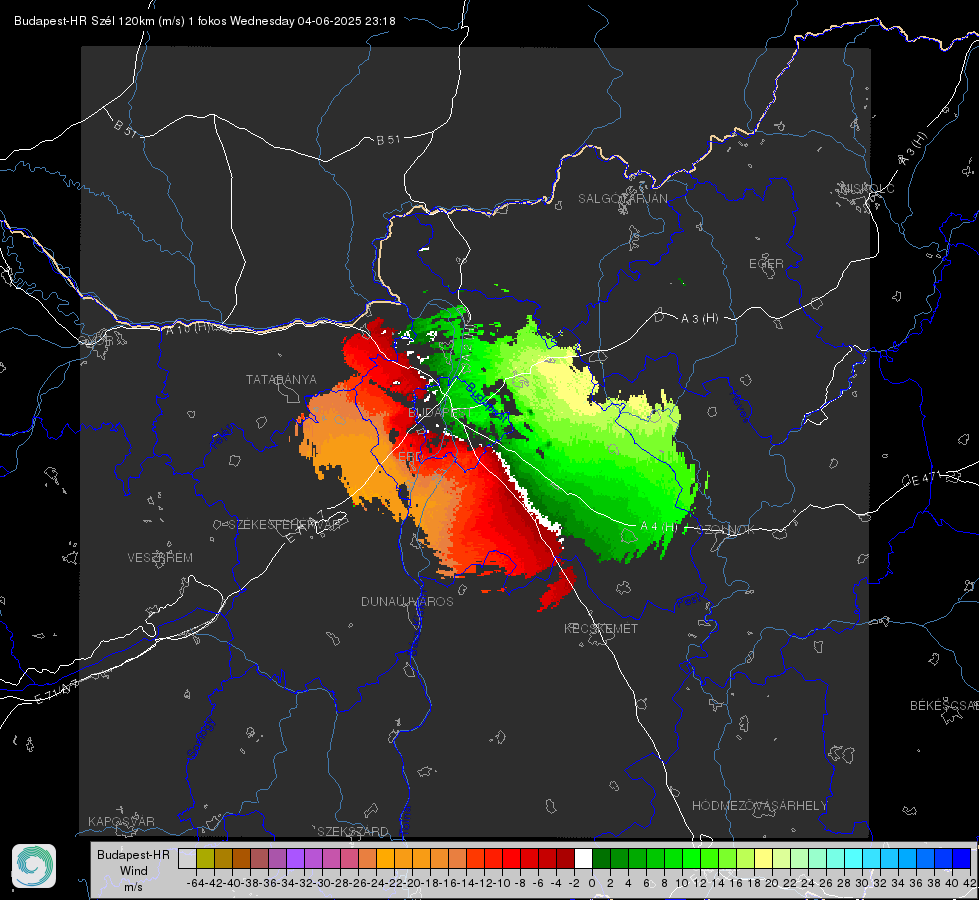Screen dimensions: 979x900
Task: Select the amber swatch between -24 and -22
Action: [x=385, y=858]
